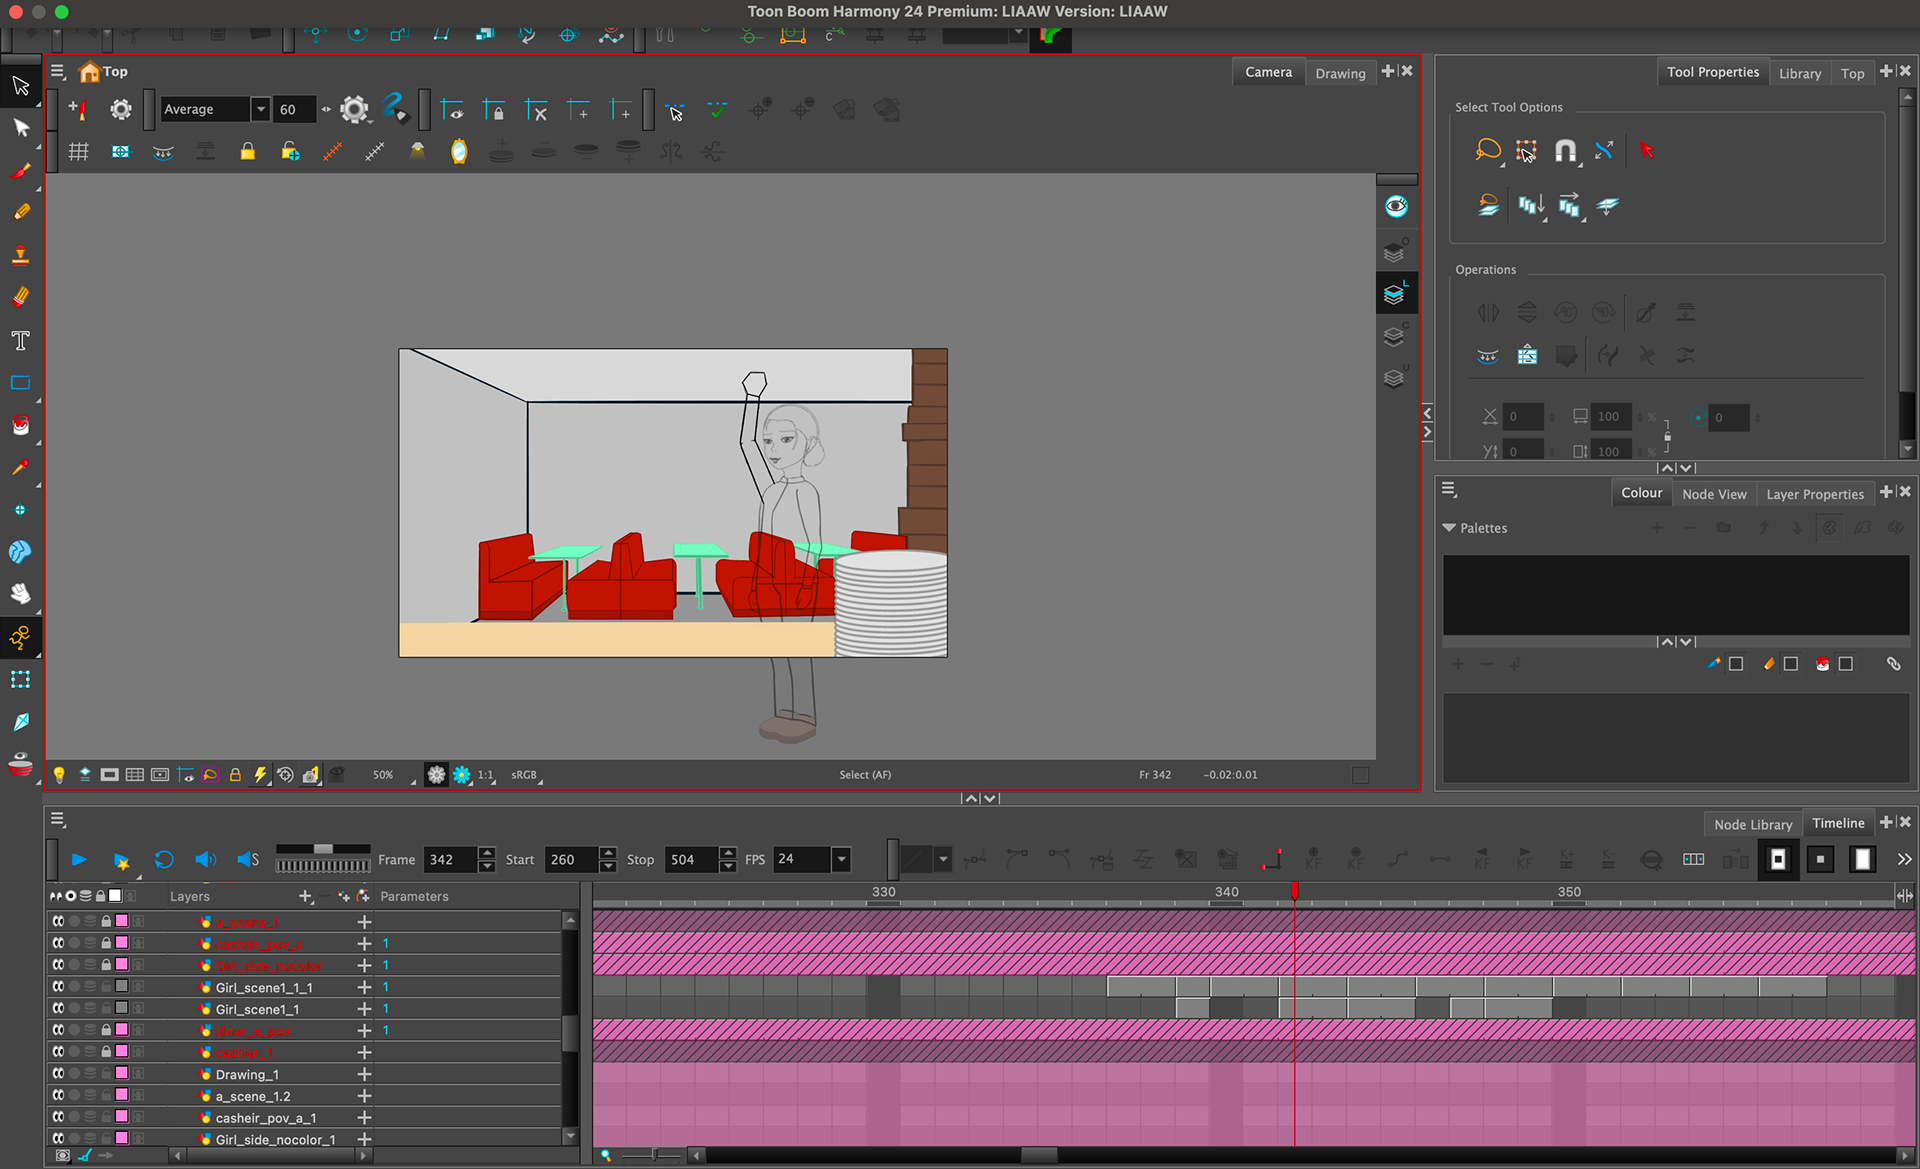Screen dimensions: 1920x1169
Task: Hide the Drawing_1 layer via eye toggle
Action: 58,1074
